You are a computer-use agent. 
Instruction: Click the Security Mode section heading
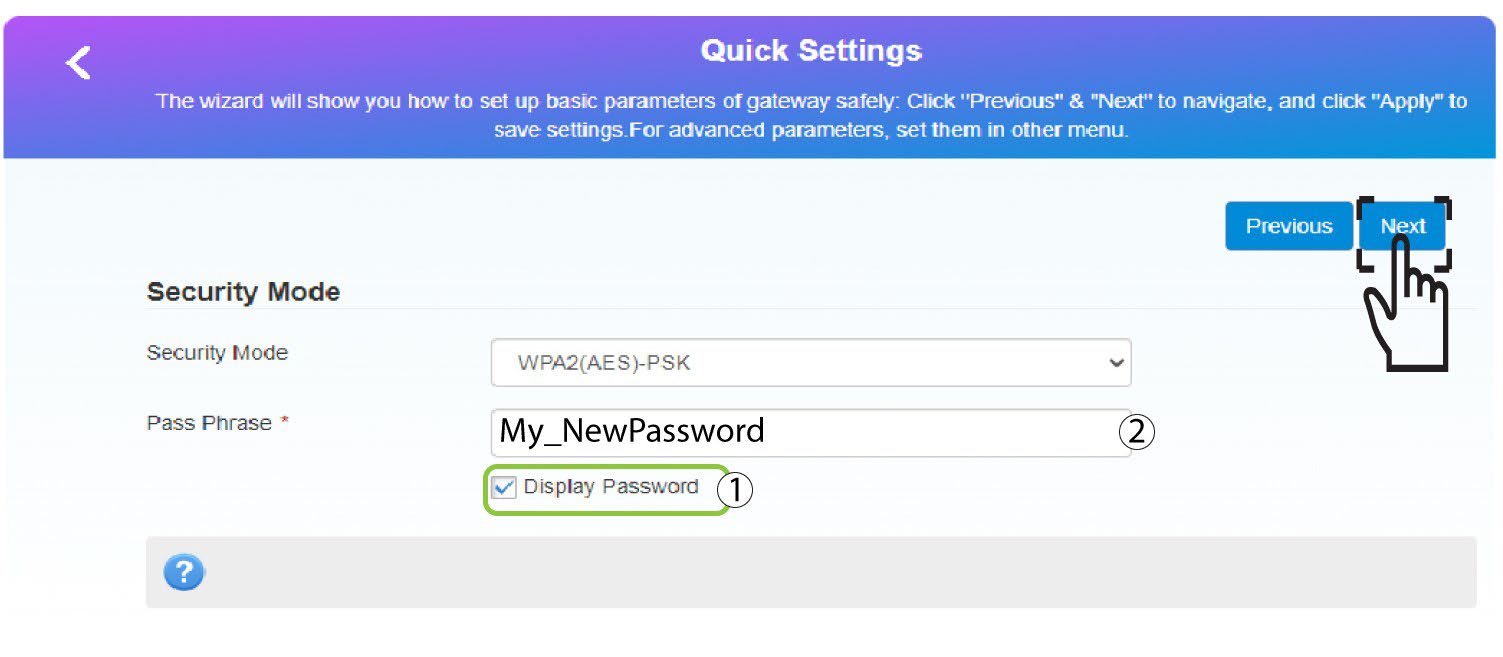[x=243, y=292]
